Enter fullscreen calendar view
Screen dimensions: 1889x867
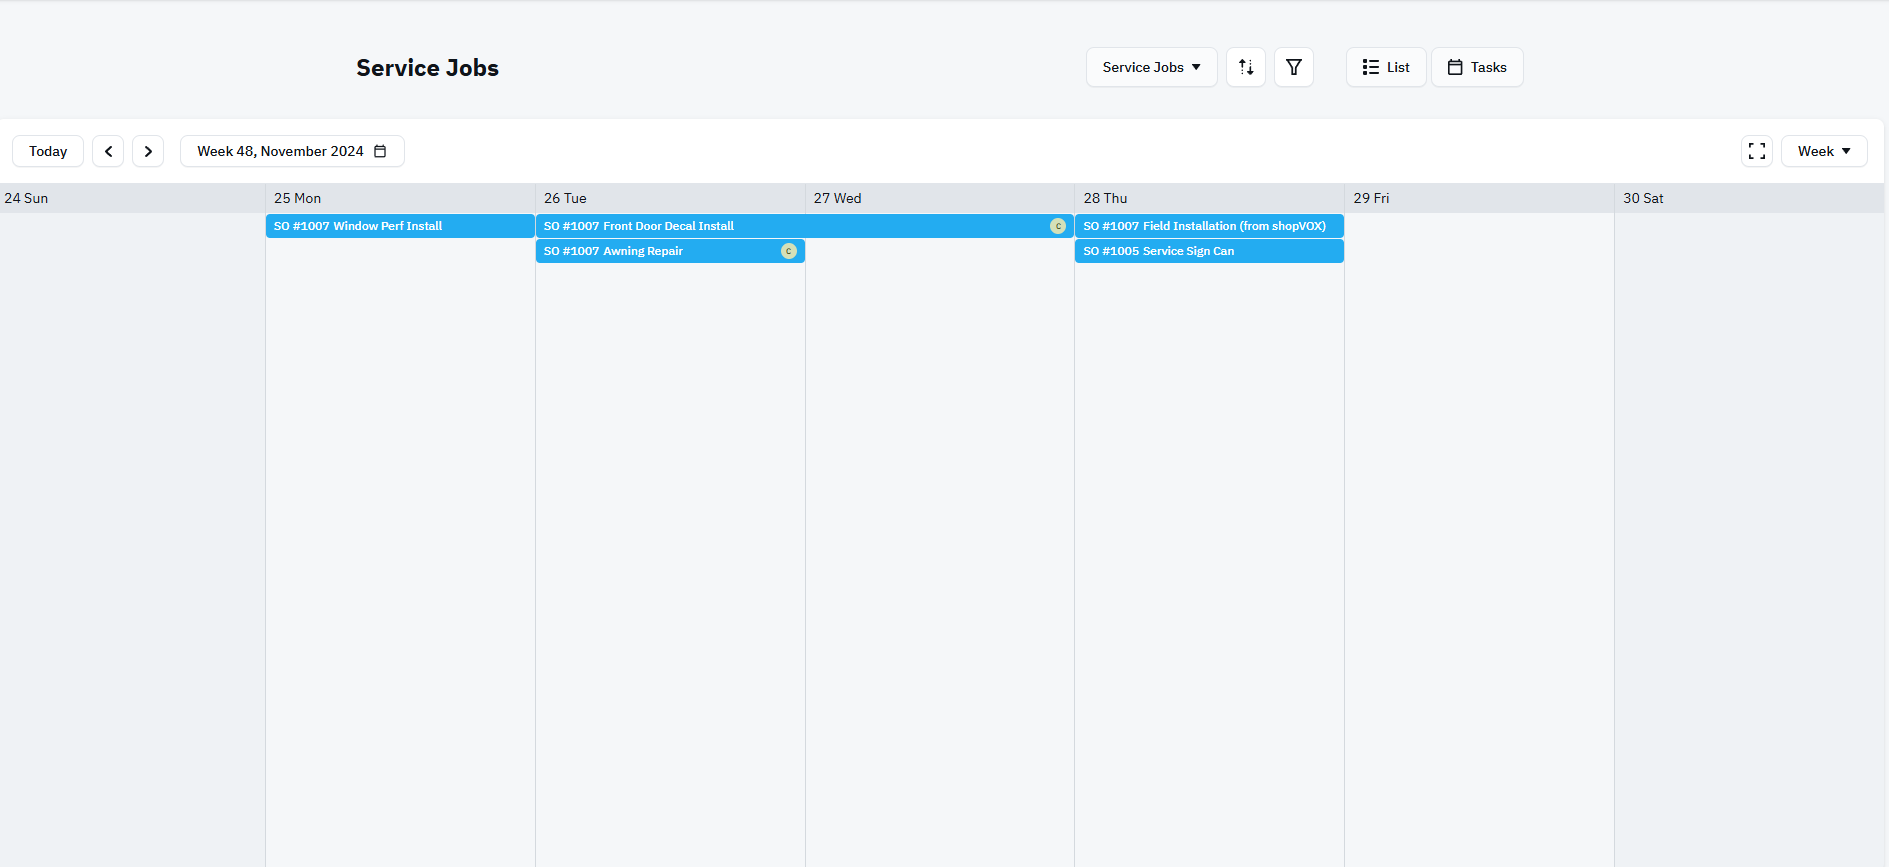tap(1757, 151)
